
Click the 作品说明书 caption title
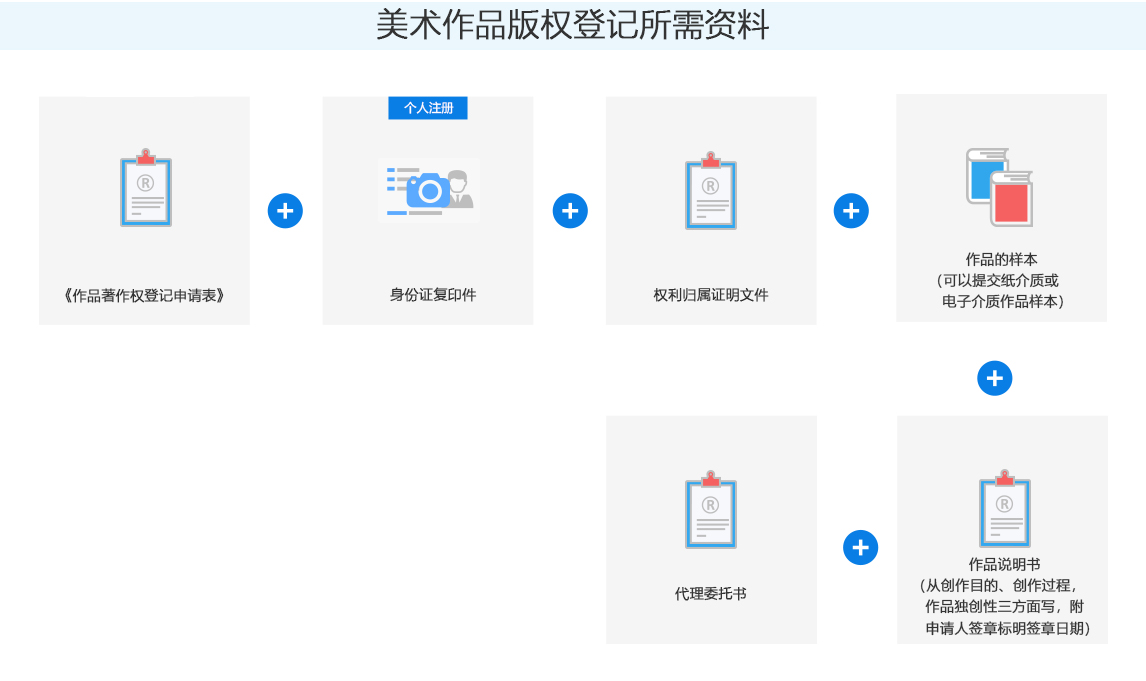tap(1004, 564)
